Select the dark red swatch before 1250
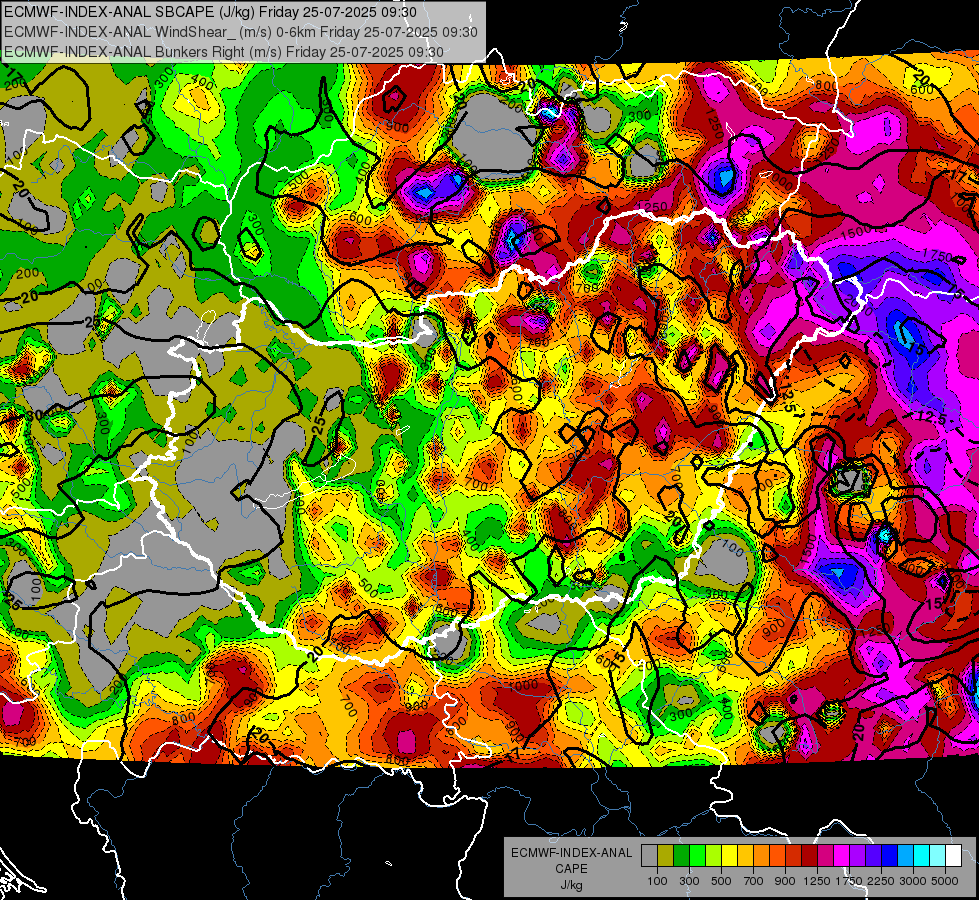Screen dimensions: 979x900 pos(809,856)
